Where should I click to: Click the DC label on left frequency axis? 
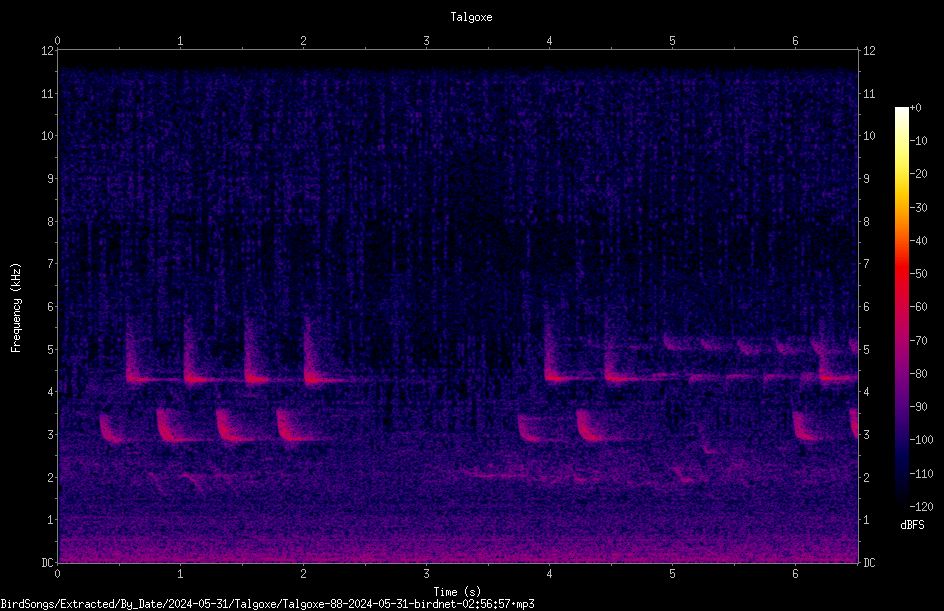coord(47,563)
